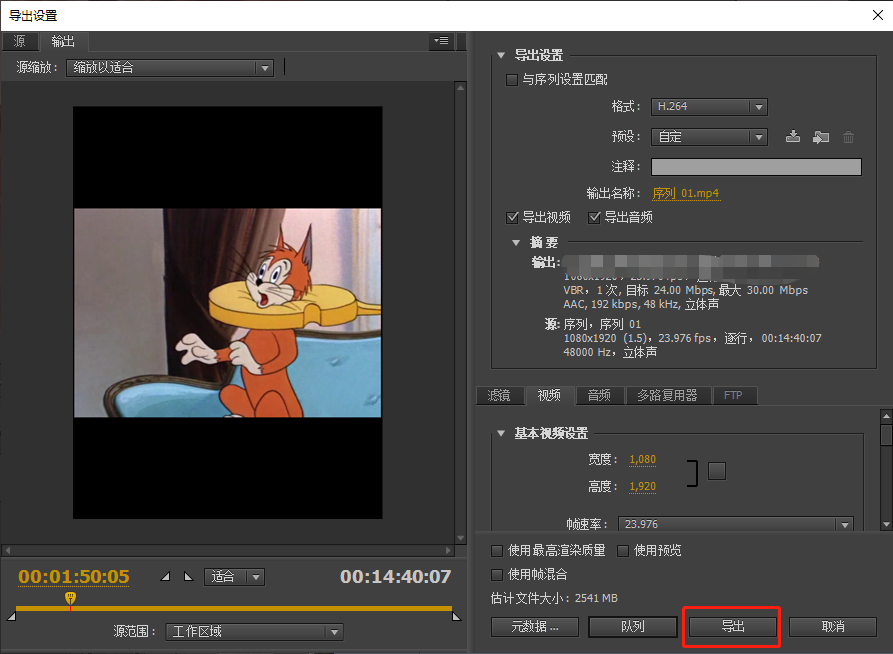Open the output panel flyout menu icon
Viewport: 893px width, 654px height.
(x=441, y=41)
